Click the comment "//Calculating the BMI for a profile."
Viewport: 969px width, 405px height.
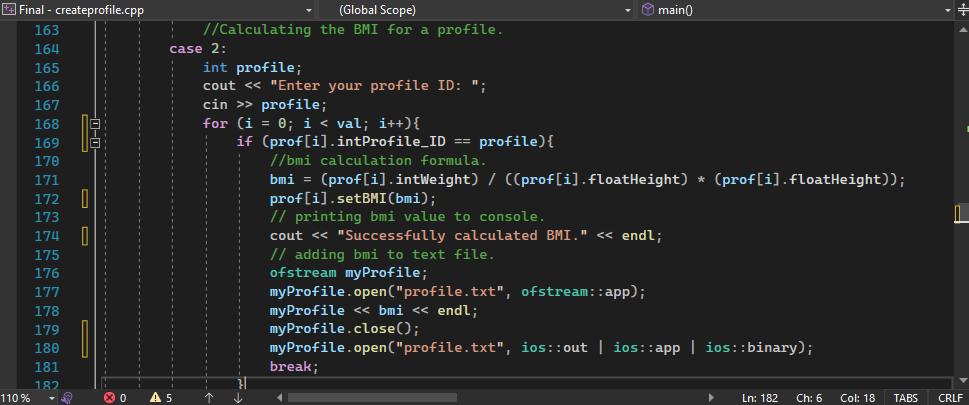[x=353, y=30]
